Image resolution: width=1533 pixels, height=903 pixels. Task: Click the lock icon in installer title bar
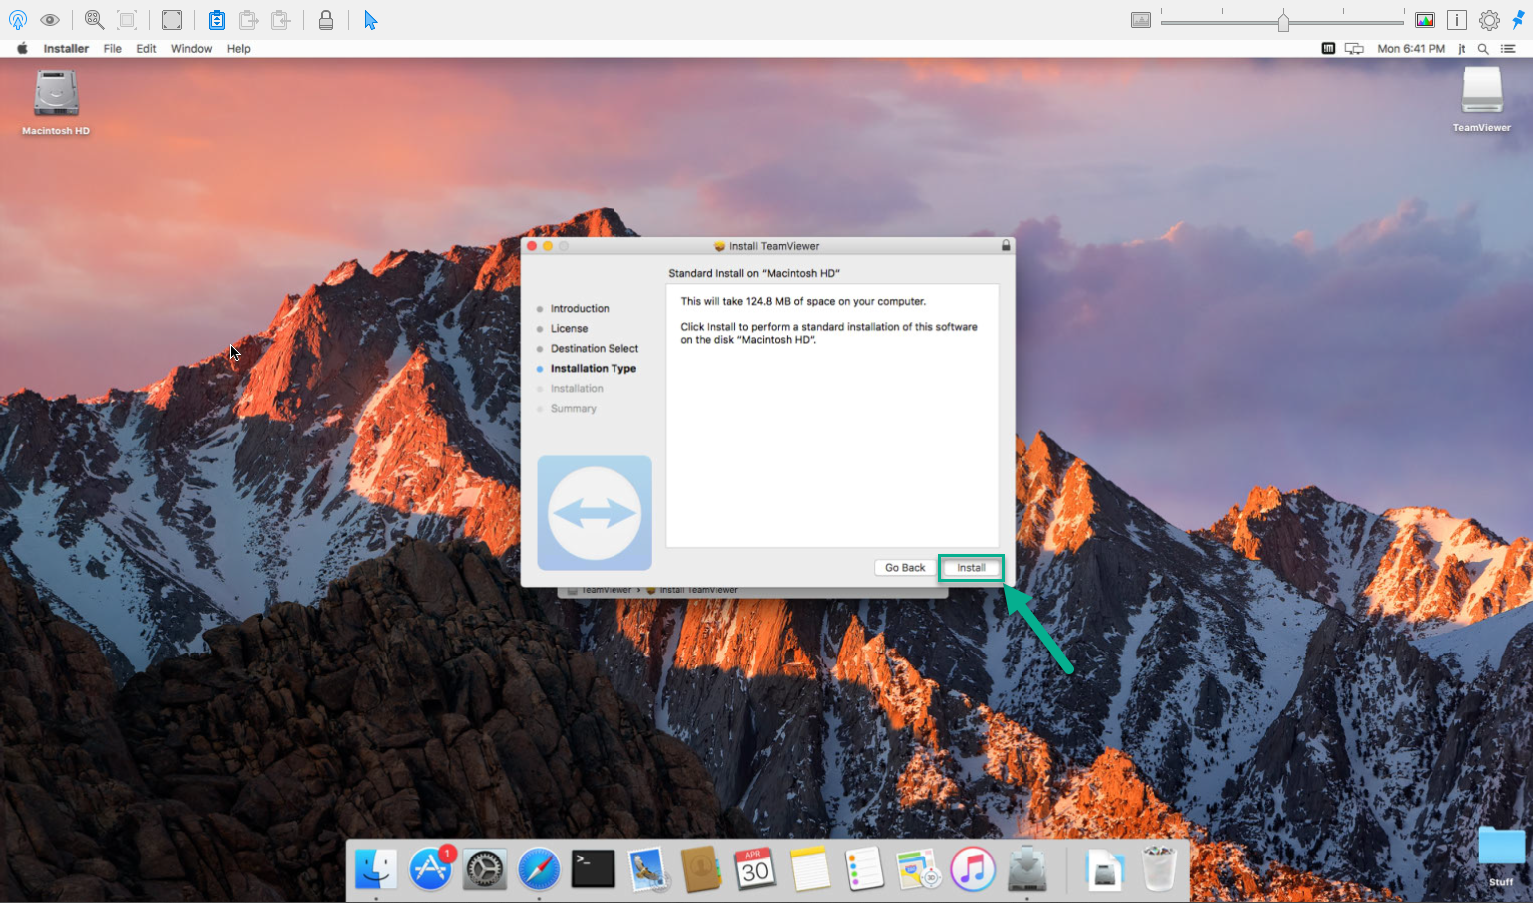pos(1006,245)
